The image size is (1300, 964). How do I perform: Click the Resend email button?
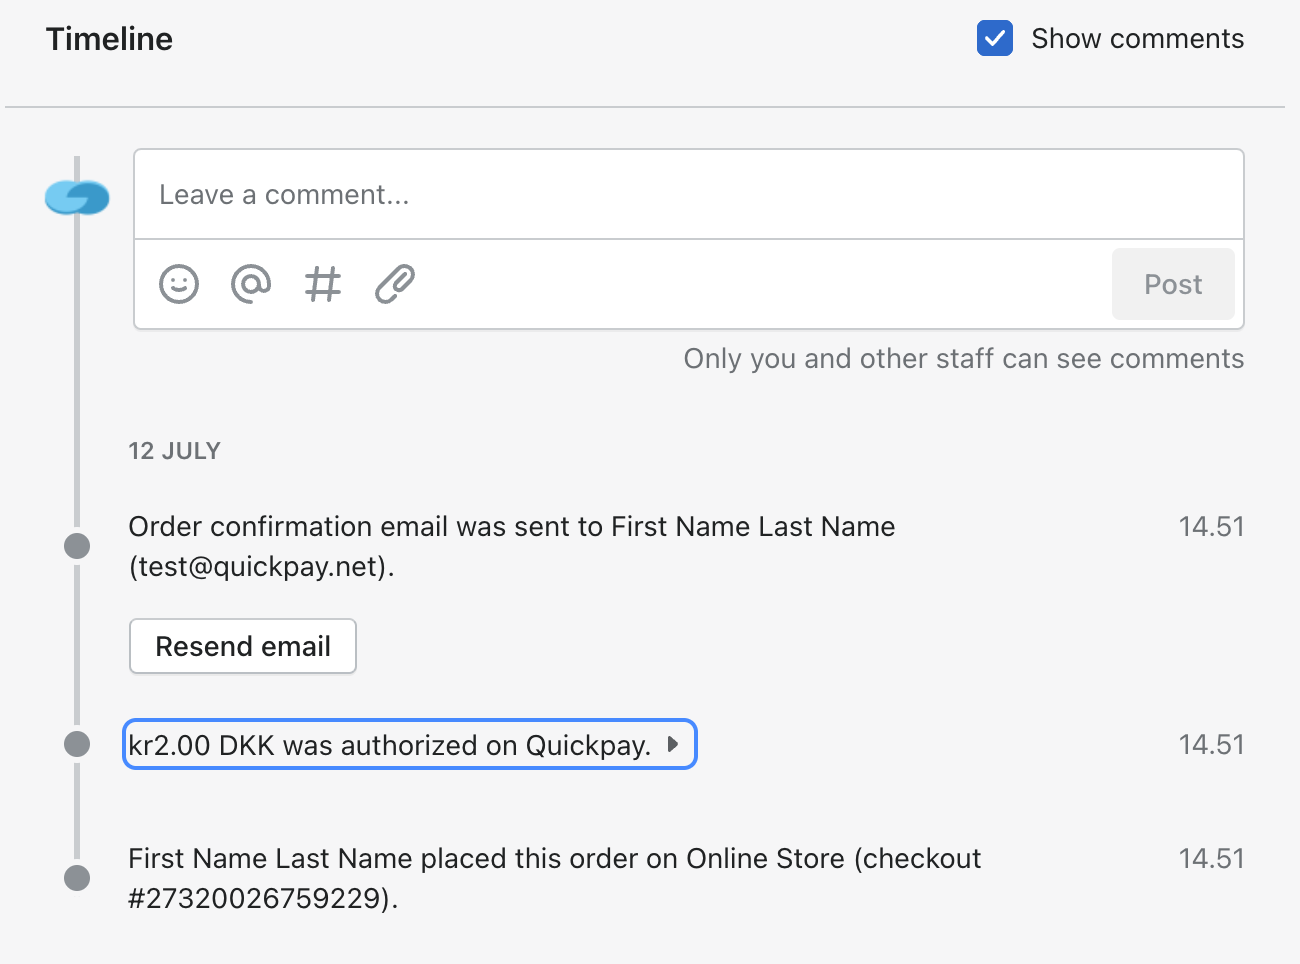[243, 646]
